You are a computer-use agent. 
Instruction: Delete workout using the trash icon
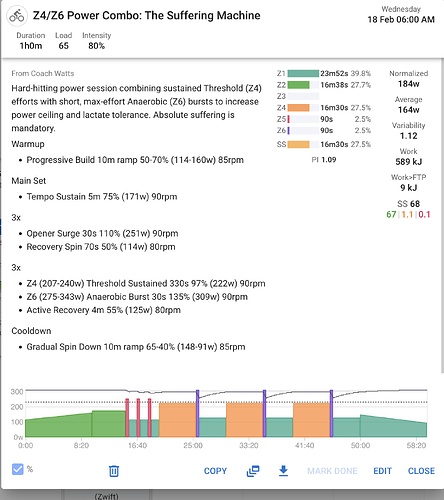click(114, 471)
